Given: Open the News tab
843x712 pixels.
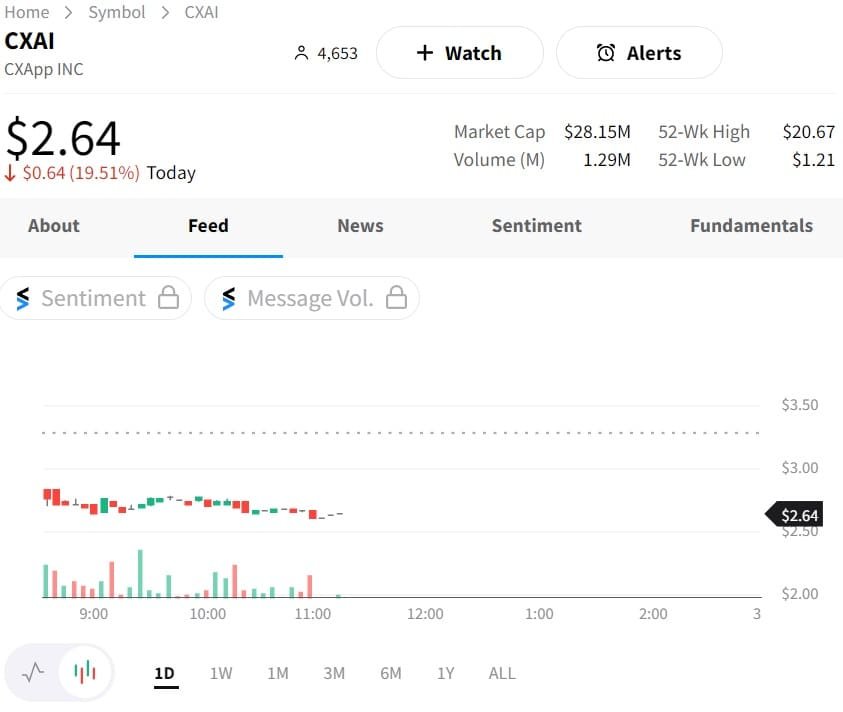Looking at the screenshot, I should point(360,226).
